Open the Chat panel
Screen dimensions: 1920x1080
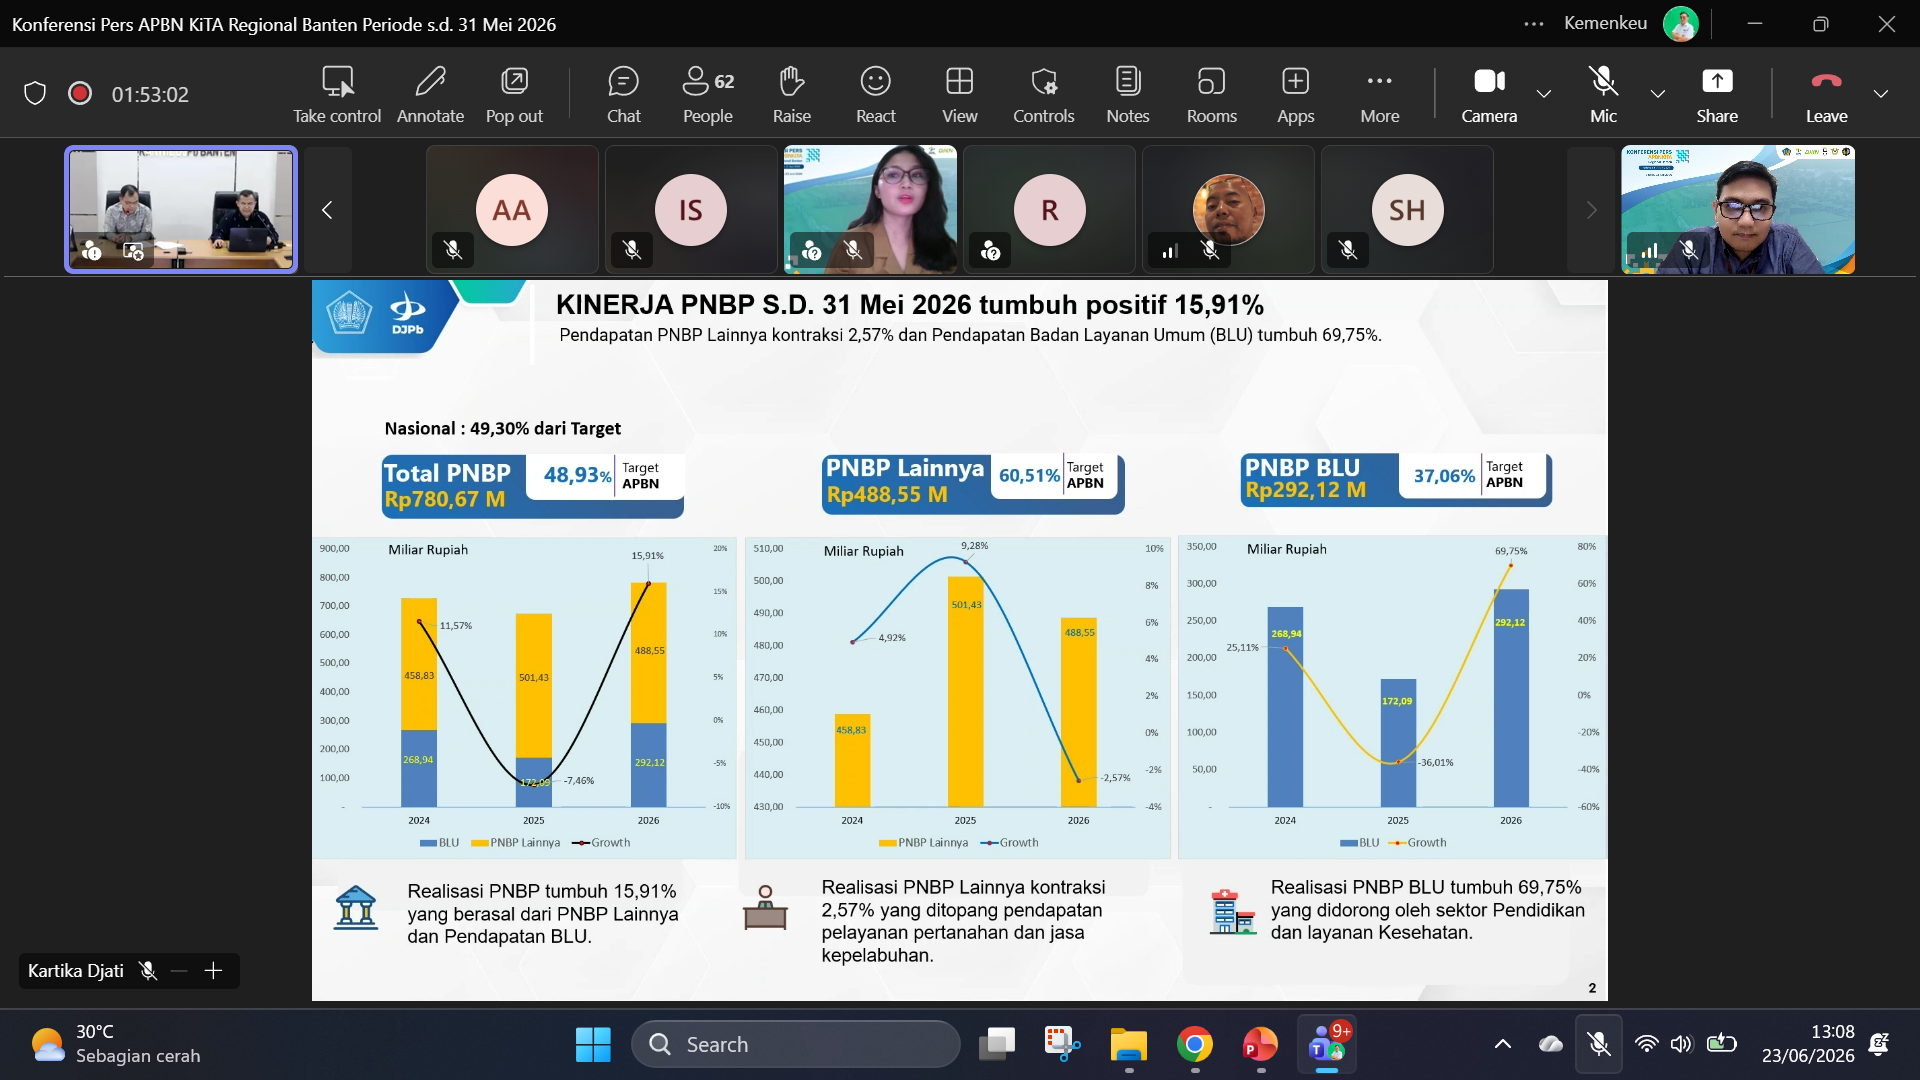click(623, 95)
